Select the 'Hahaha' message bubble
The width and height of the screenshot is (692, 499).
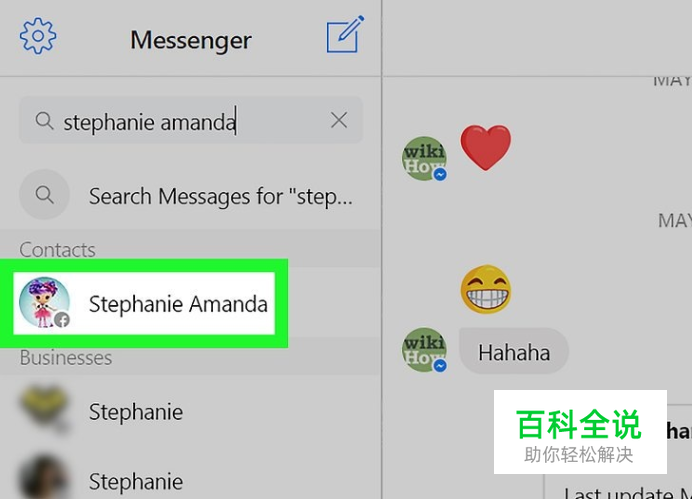[514, 352]
